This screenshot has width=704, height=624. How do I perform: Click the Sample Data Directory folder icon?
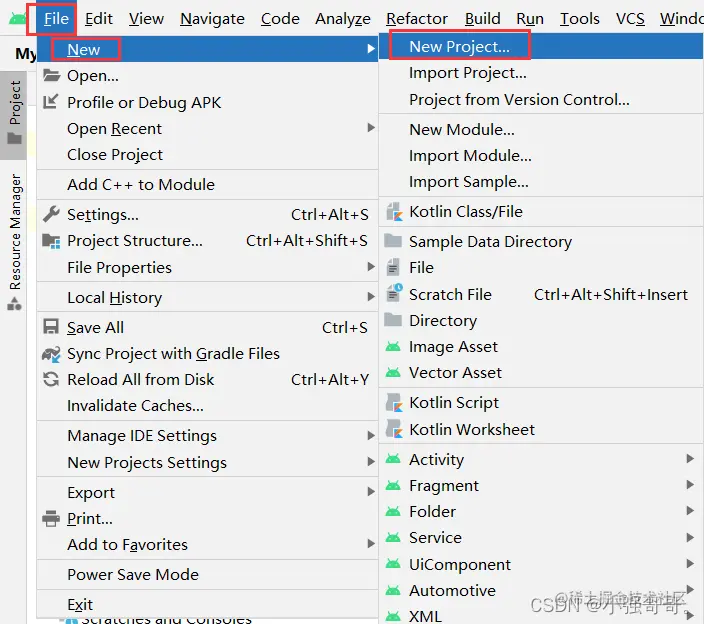tap(393, 241)
